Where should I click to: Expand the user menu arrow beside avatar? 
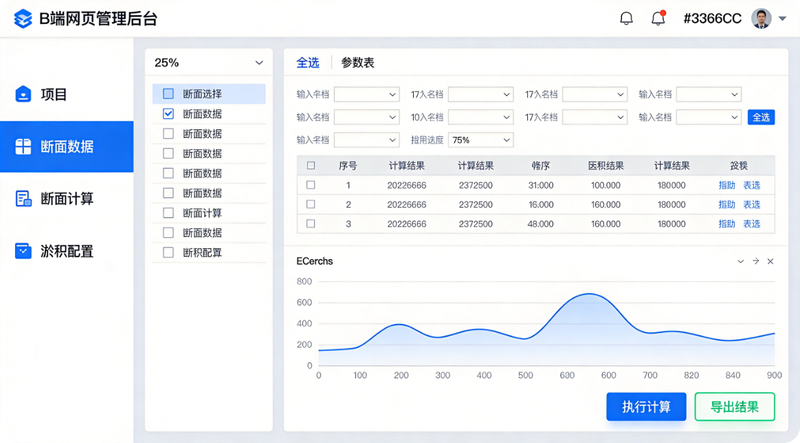pyautogui.click(x=782, y=19)
